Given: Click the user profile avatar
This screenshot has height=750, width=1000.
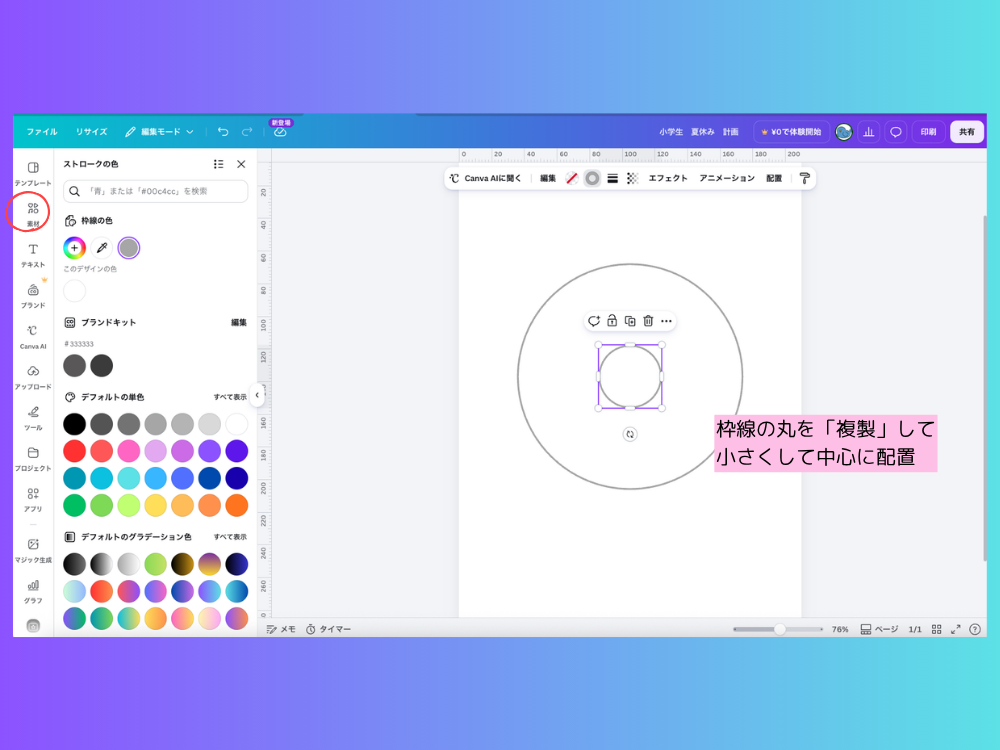Looking at the screenshot, I should [x=843, y=132].
